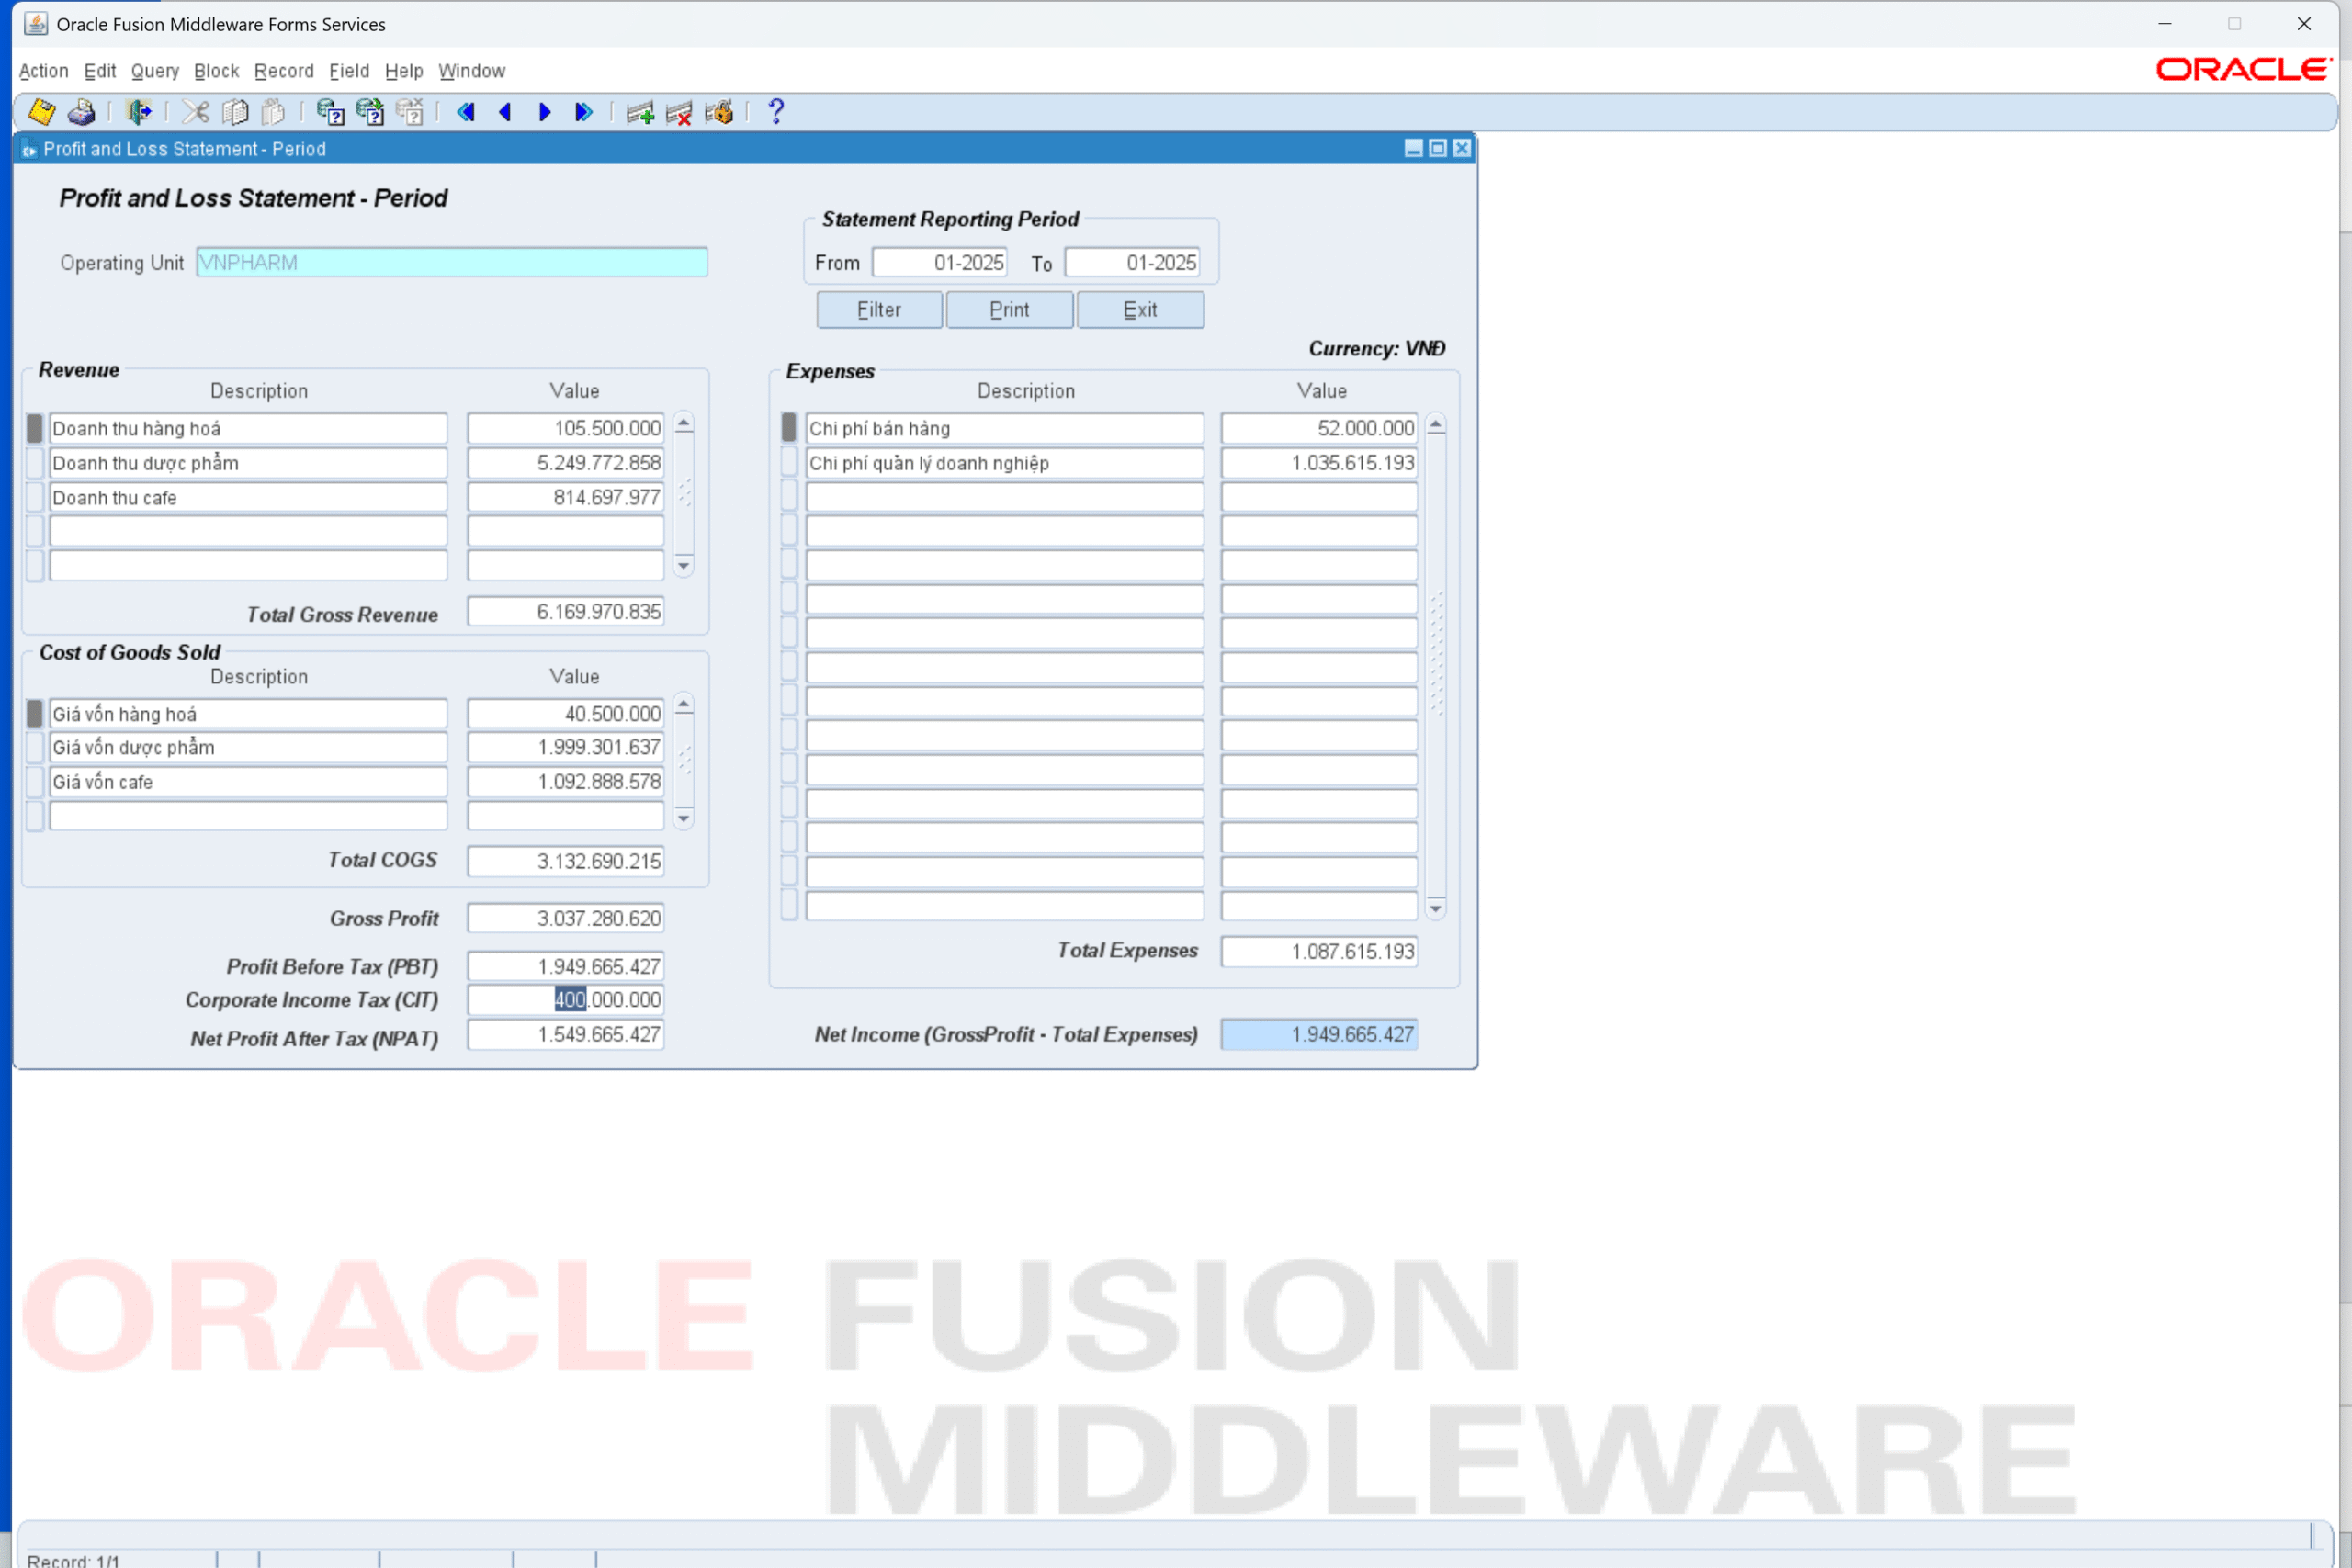Go to next record with single right arrow
Image resolution: width=2352 pixels, height=1568 pixels.
click(x=545, y=112)
